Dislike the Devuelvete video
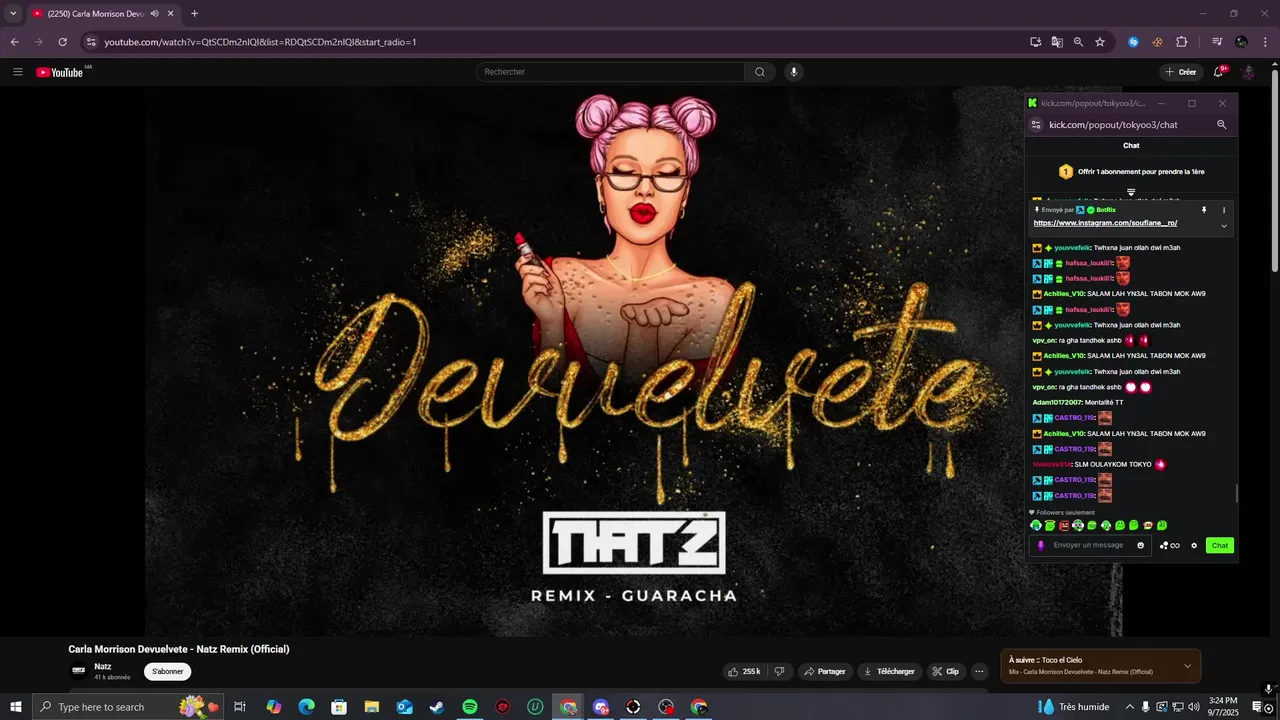Image resolution: width=1280 pixels, height=720 pixels. point(780,671)
